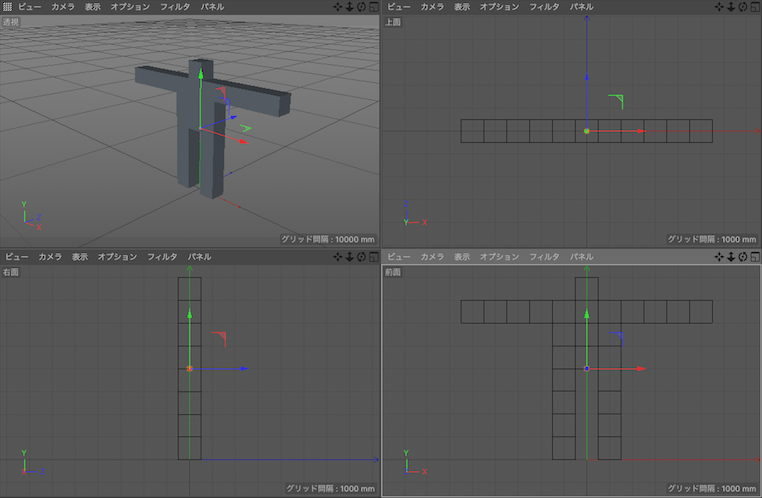Open 表示 menu in top (上面) viewport
Image resolution: width=762 pixels, height=498 pixels.
(x=462, y=7)
